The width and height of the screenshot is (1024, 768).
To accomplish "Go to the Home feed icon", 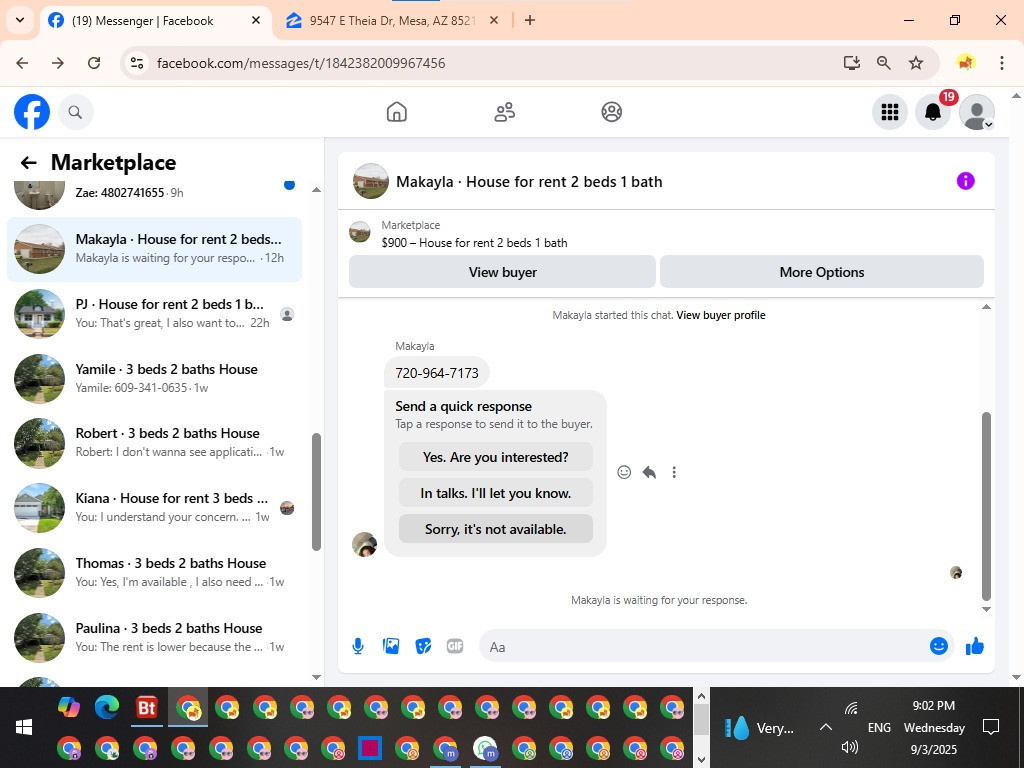I will tap(396, 112).
